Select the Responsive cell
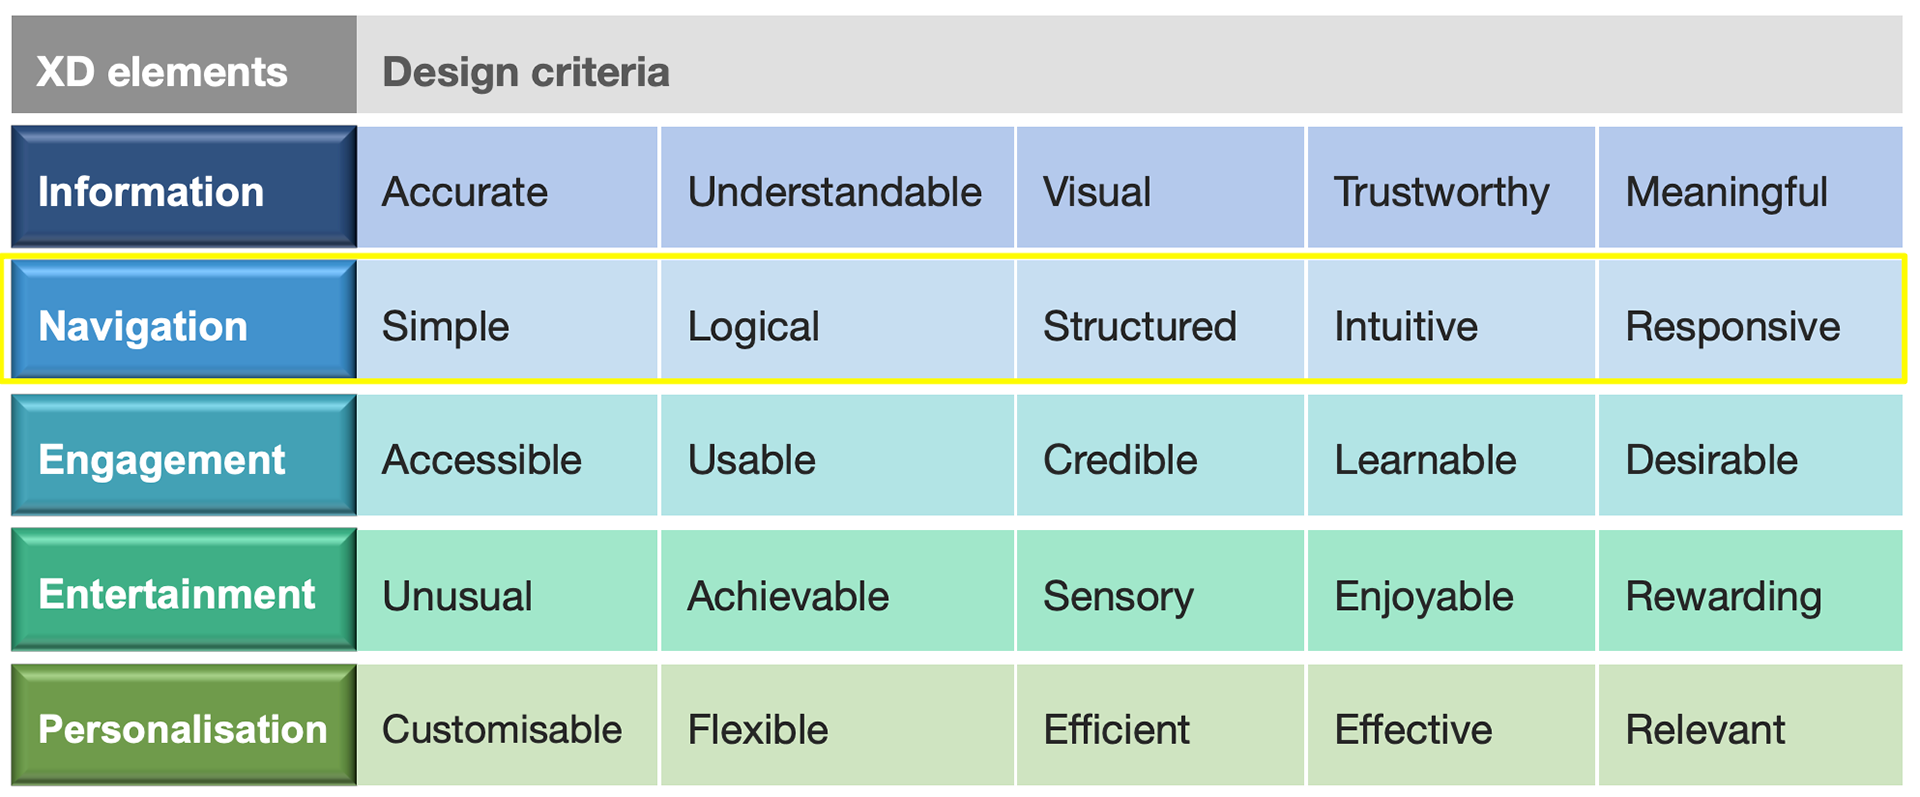Screen dimensions: 1920x797 click(1750, 320)
